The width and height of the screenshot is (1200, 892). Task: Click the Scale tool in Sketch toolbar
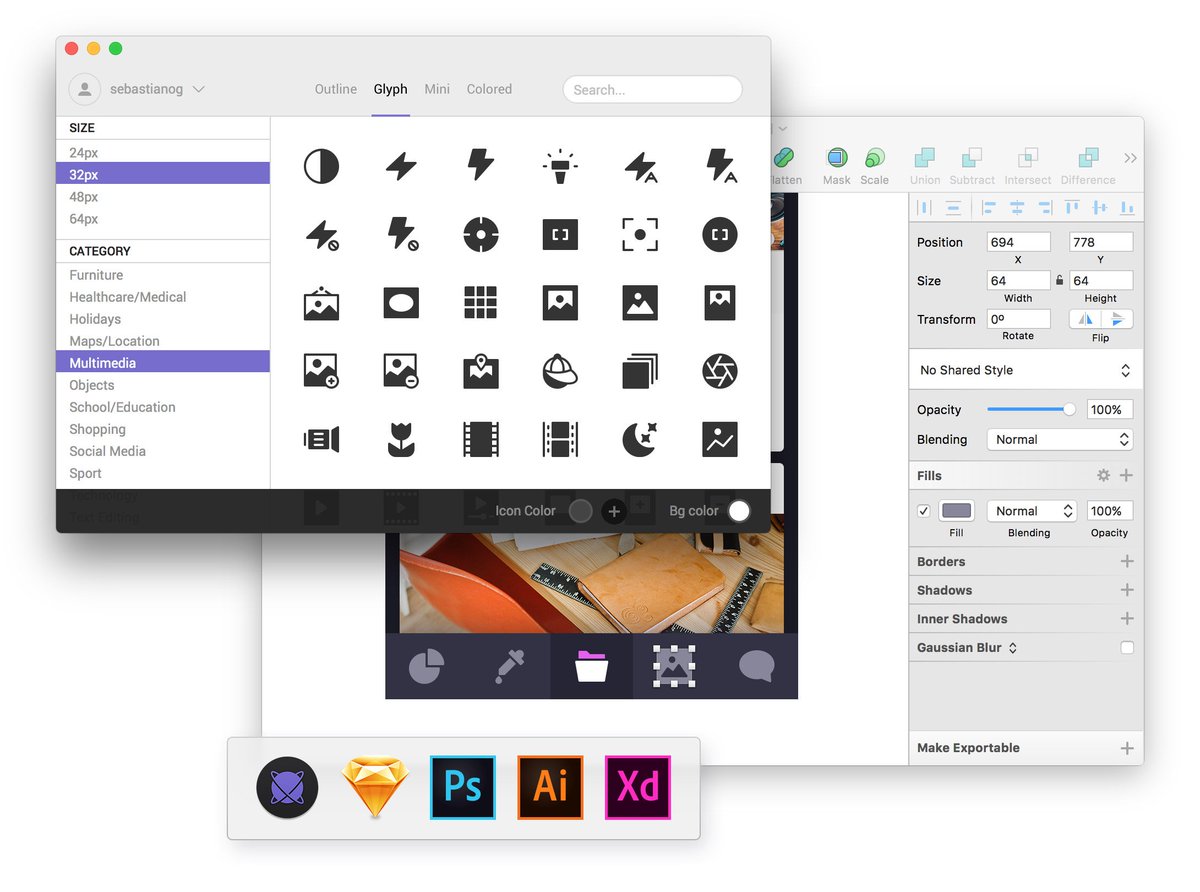[x=874, y=166]
